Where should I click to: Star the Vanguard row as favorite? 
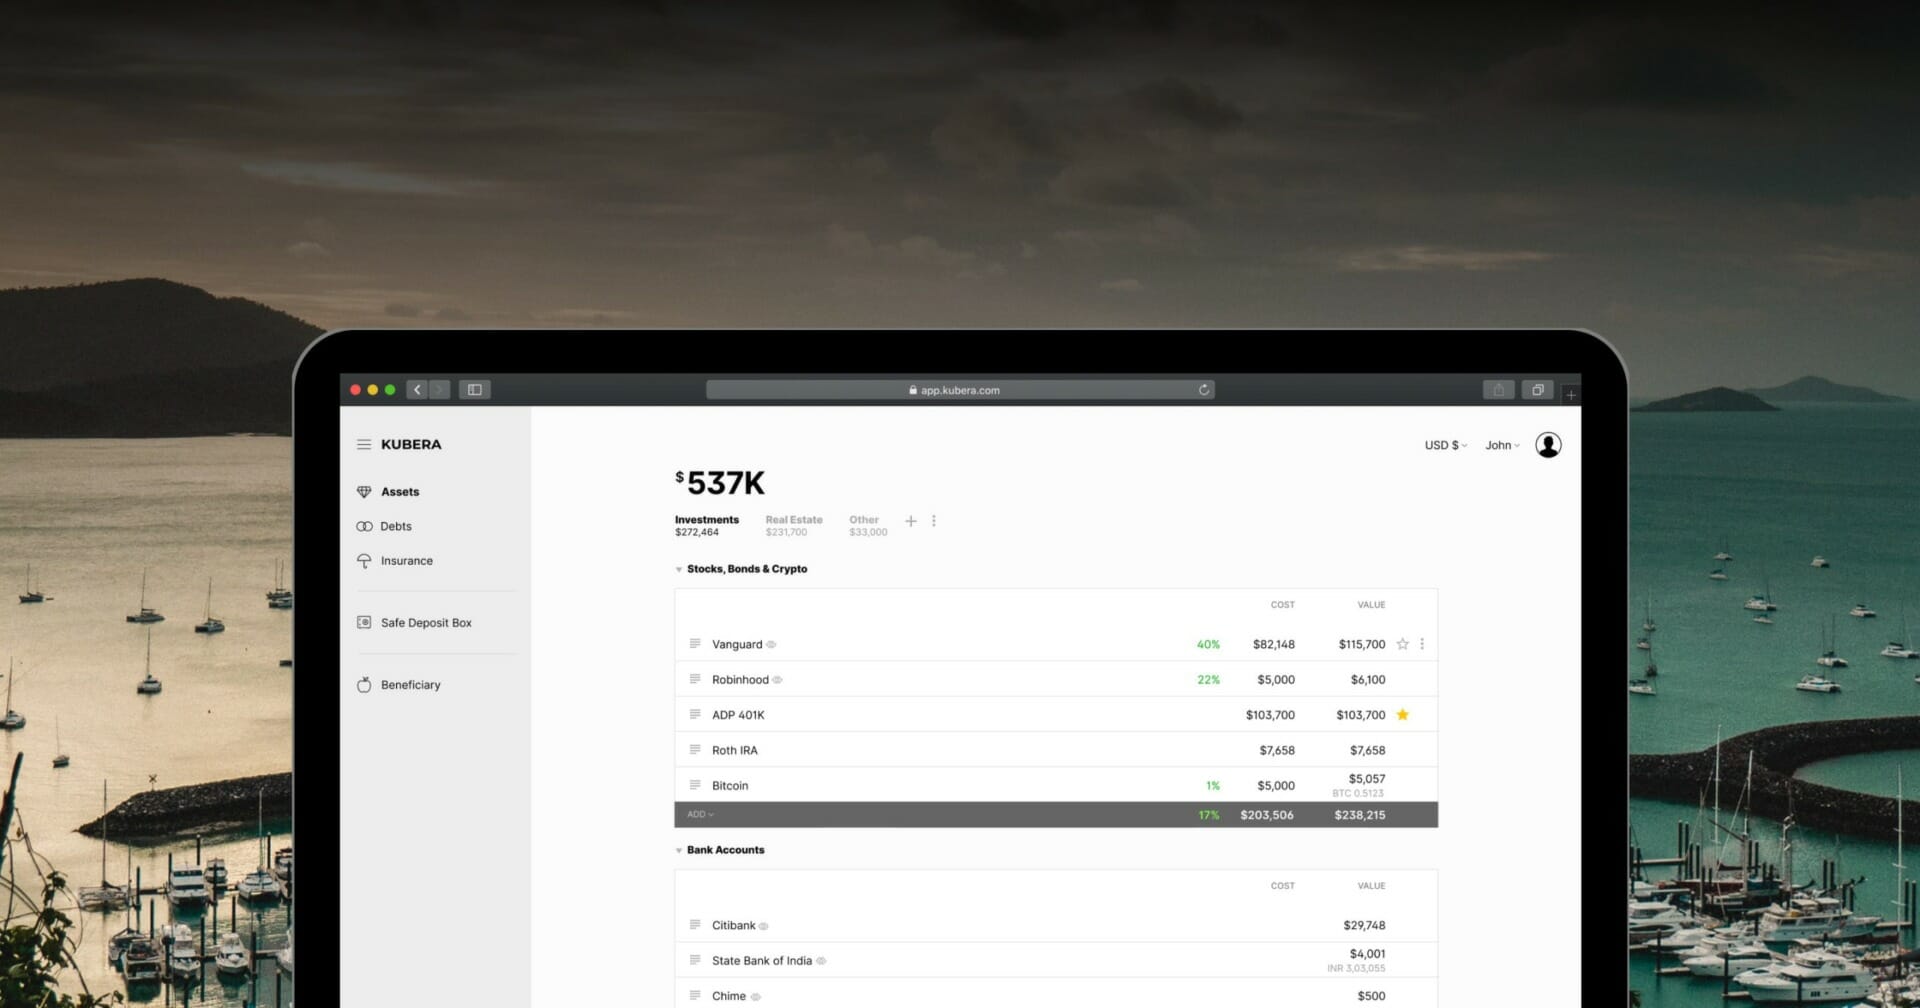1402,644
